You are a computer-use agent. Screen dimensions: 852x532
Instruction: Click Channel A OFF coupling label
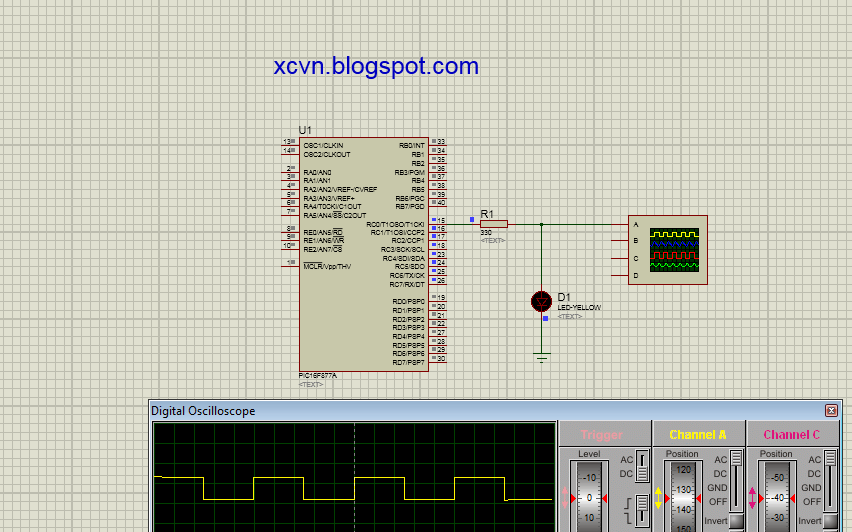pos(718,502)
